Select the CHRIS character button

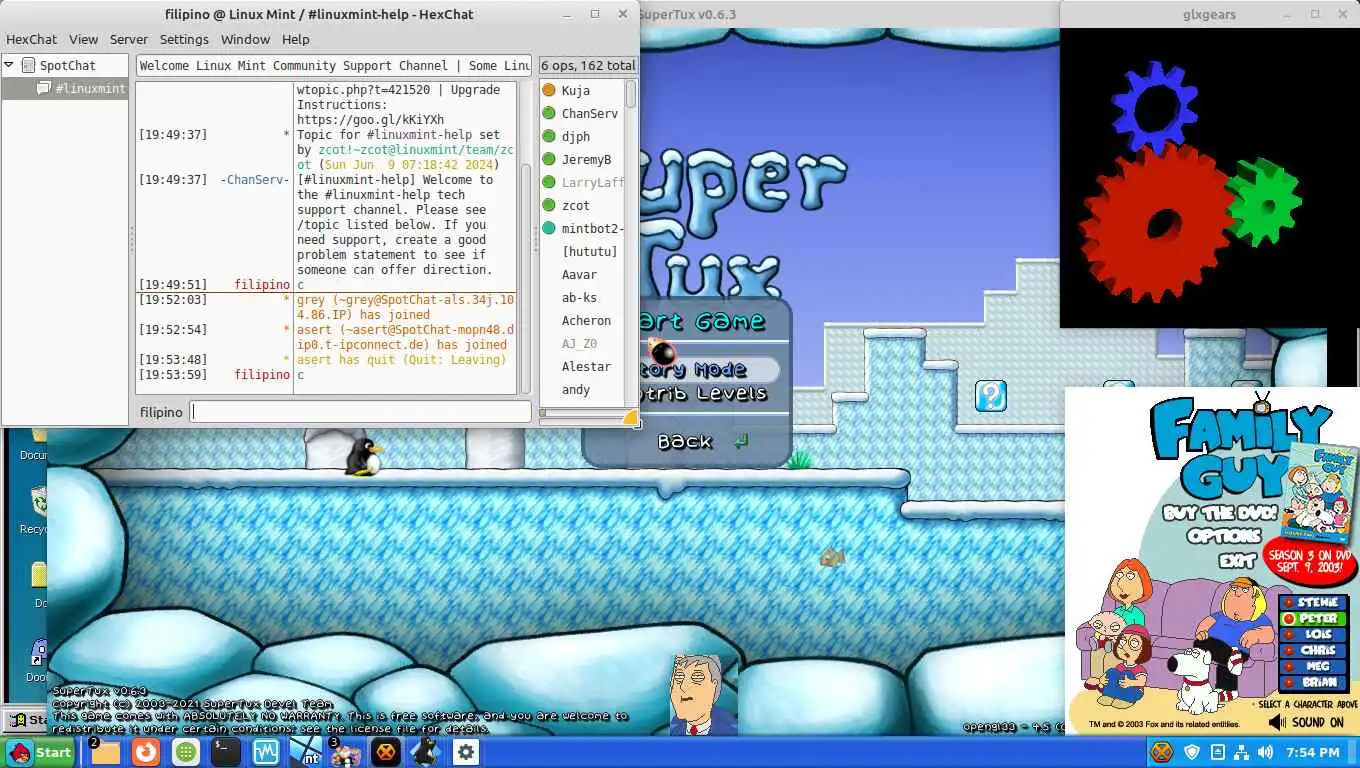tap(1313, 651)
